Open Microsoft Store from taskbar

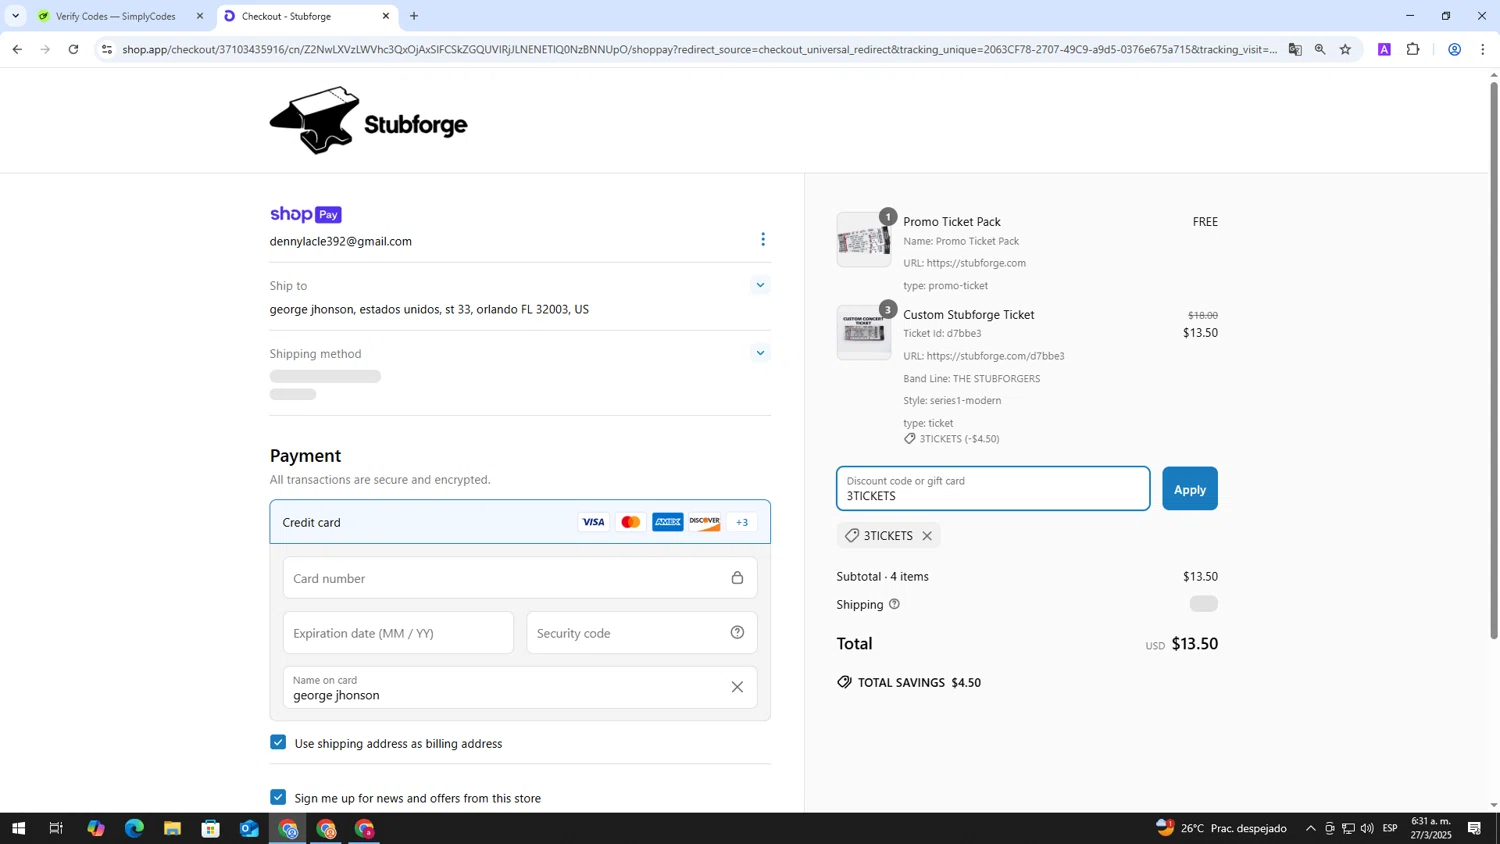(x=210, y=828)
